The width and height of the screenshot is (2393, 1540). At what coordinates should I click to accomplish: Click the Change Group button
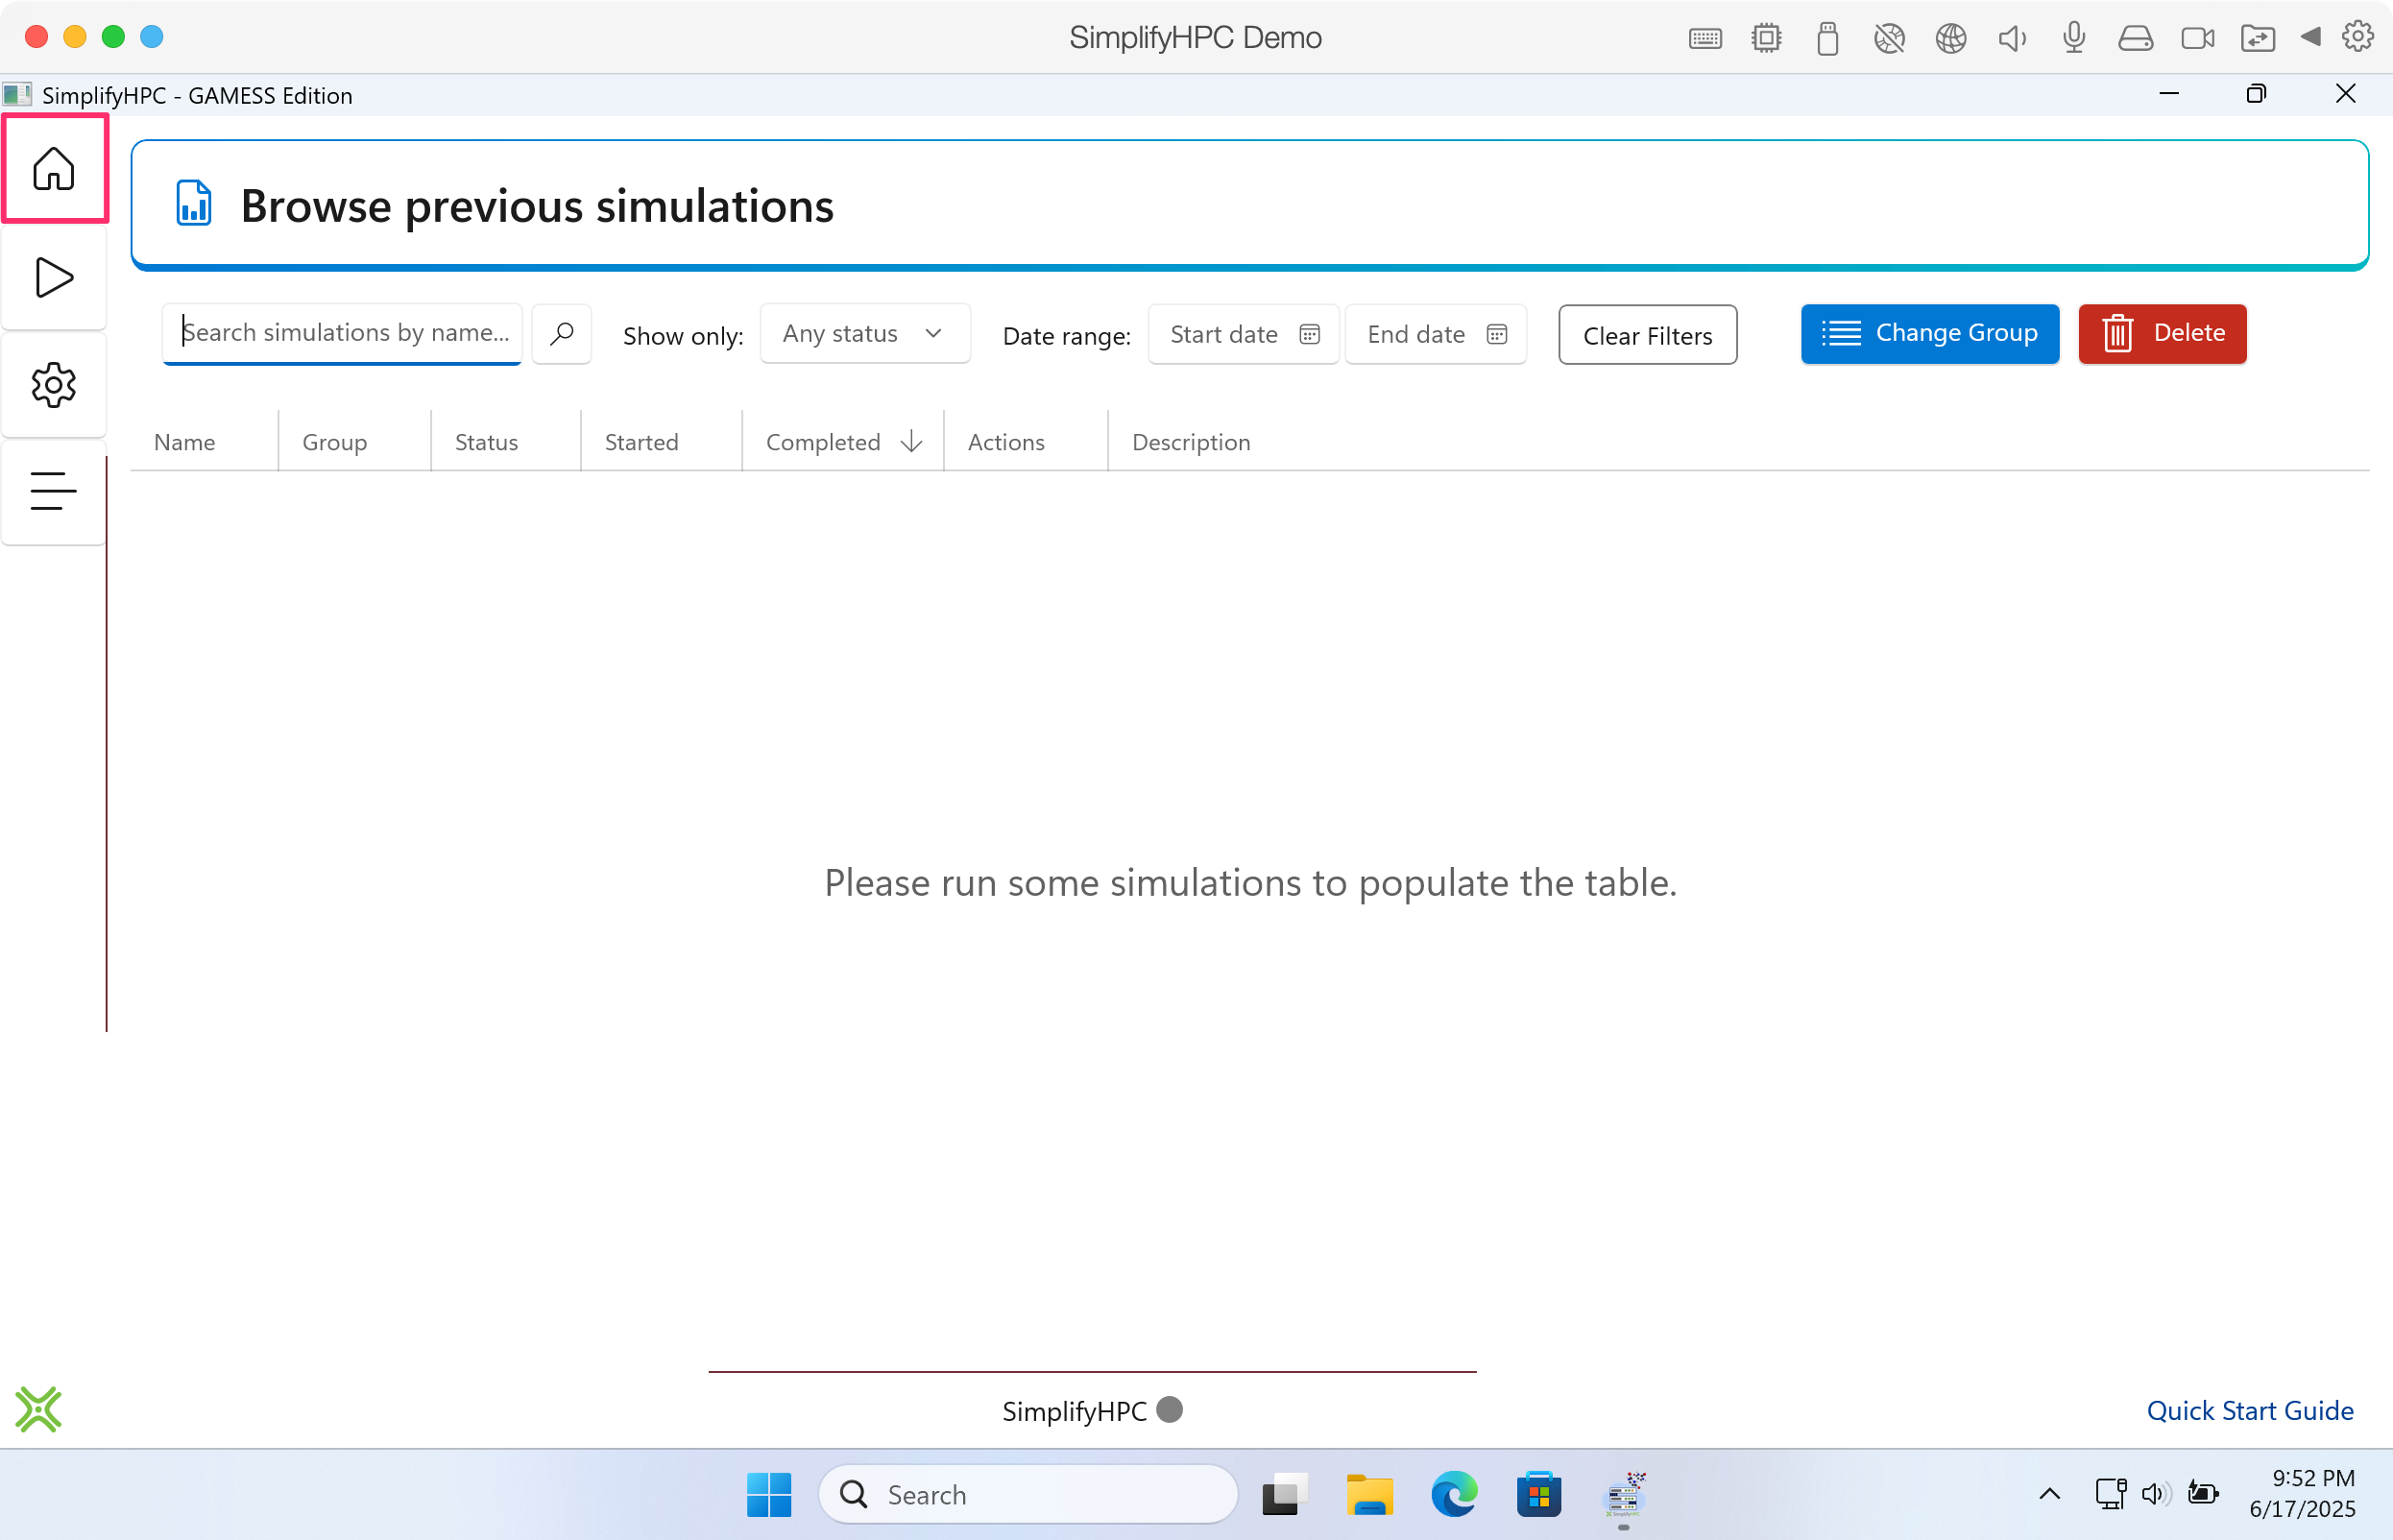pos(1929,333)
